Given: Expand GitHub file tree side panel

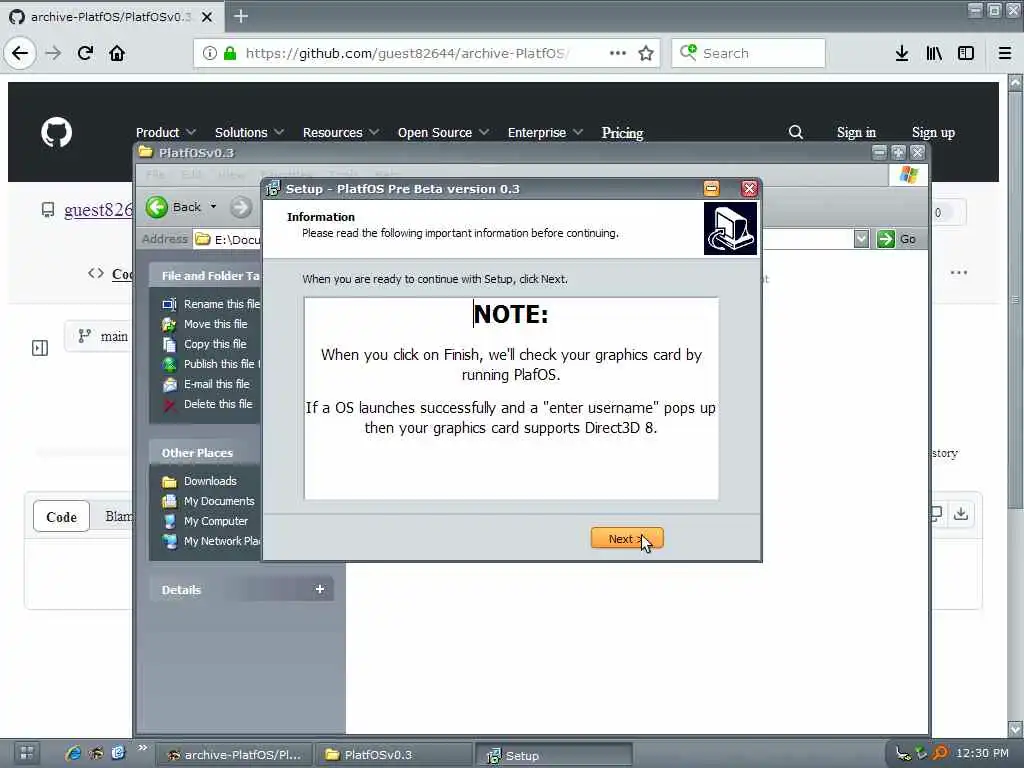Looking at the screenshot, I should [40, 348].
